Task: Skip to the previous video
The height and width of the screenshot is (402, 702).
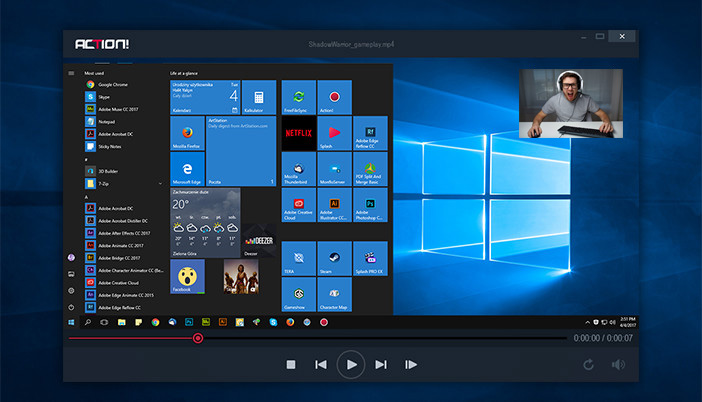Action: click(321, 365)
